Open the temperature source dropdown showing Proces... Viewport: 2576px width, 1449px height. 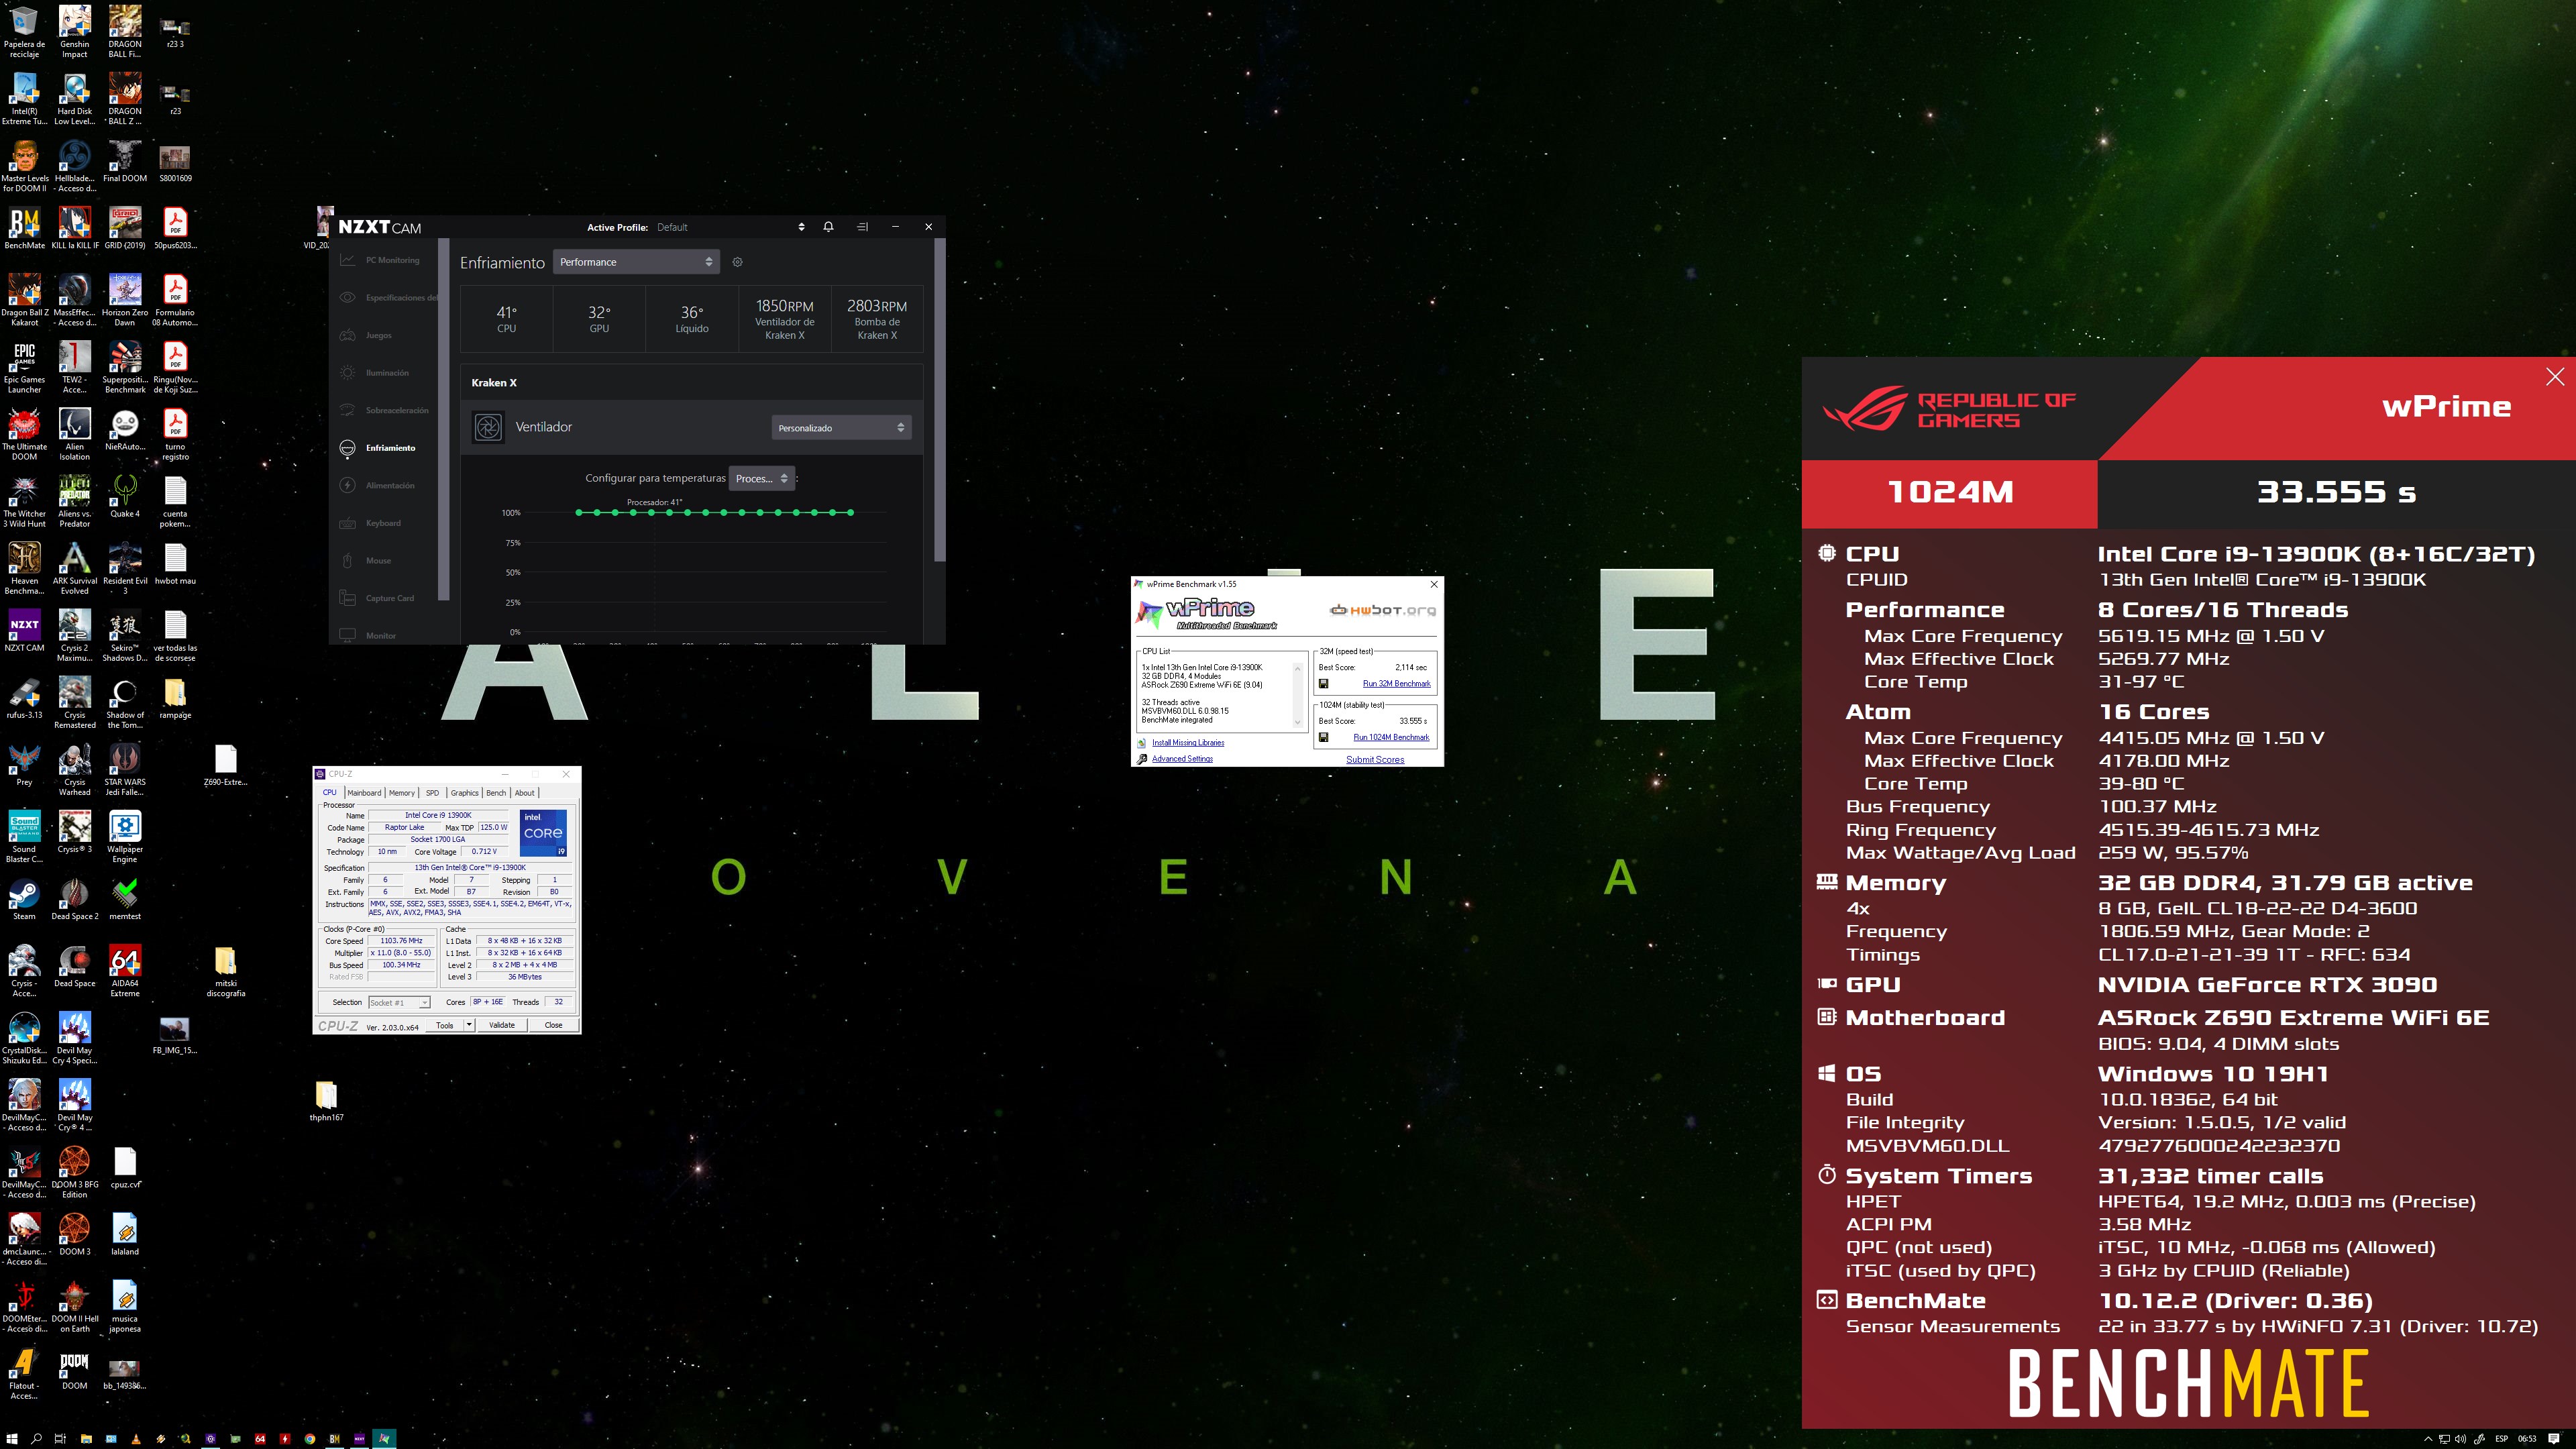click(762, 478)
